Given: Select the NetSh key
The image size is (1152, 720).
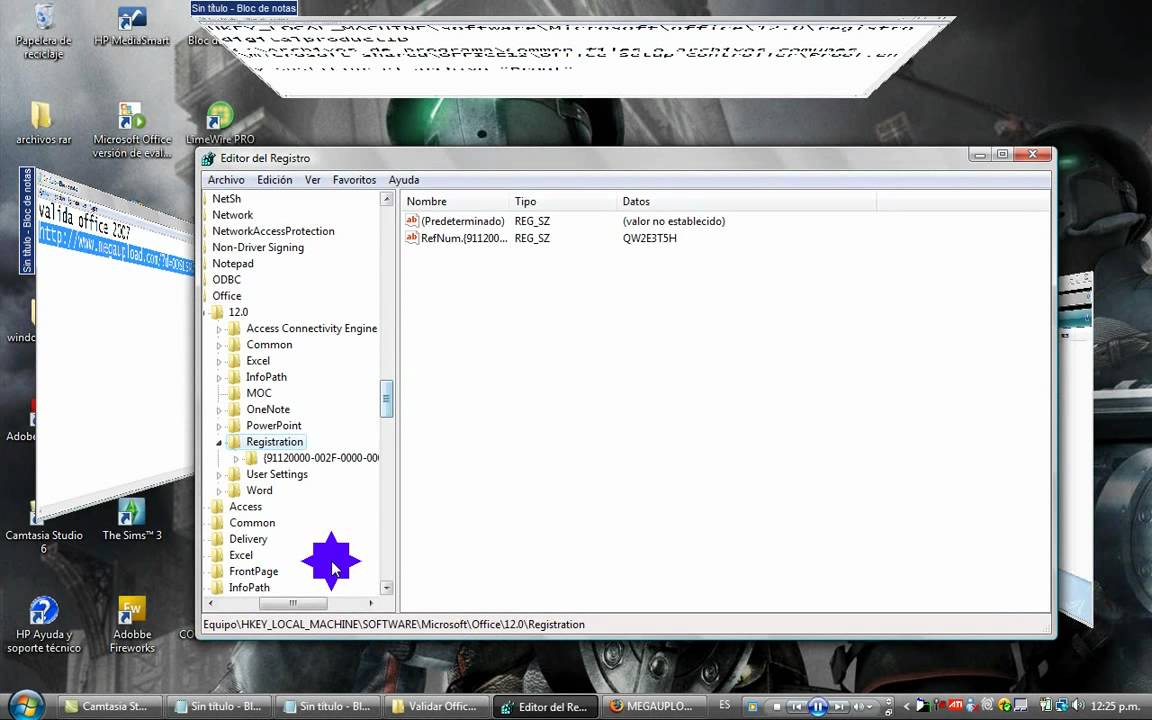Looking at the screenshot, I should [x=226, y=198].
